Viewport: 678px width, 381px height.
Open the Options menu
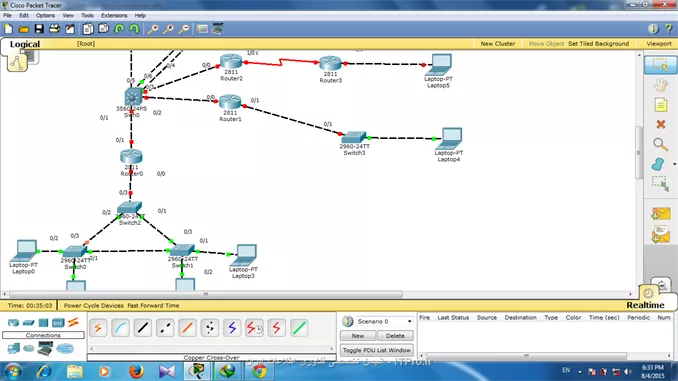click(45, 15)
